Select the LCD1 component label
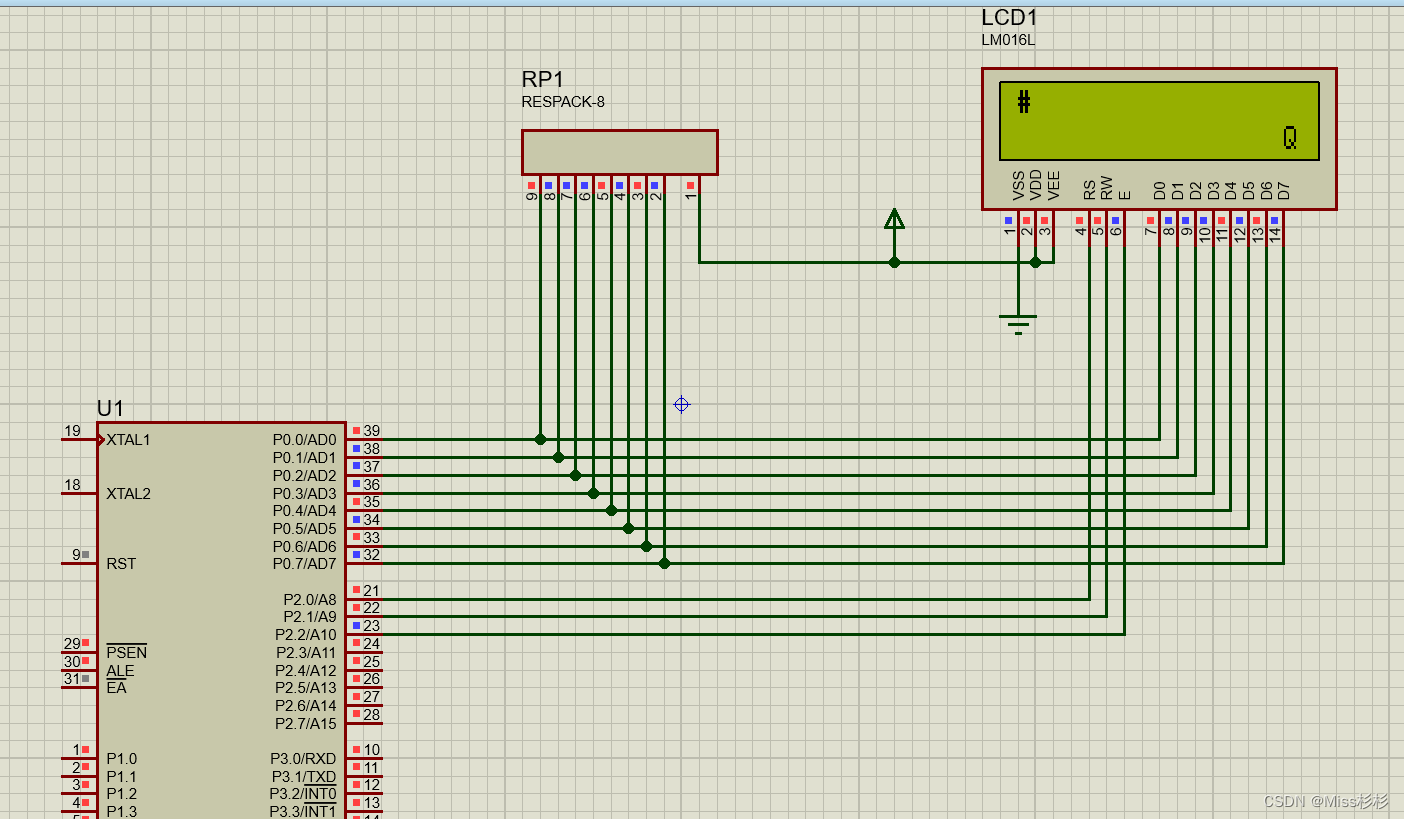This screenshot has height=819, width=1404. pos(1010,18)
